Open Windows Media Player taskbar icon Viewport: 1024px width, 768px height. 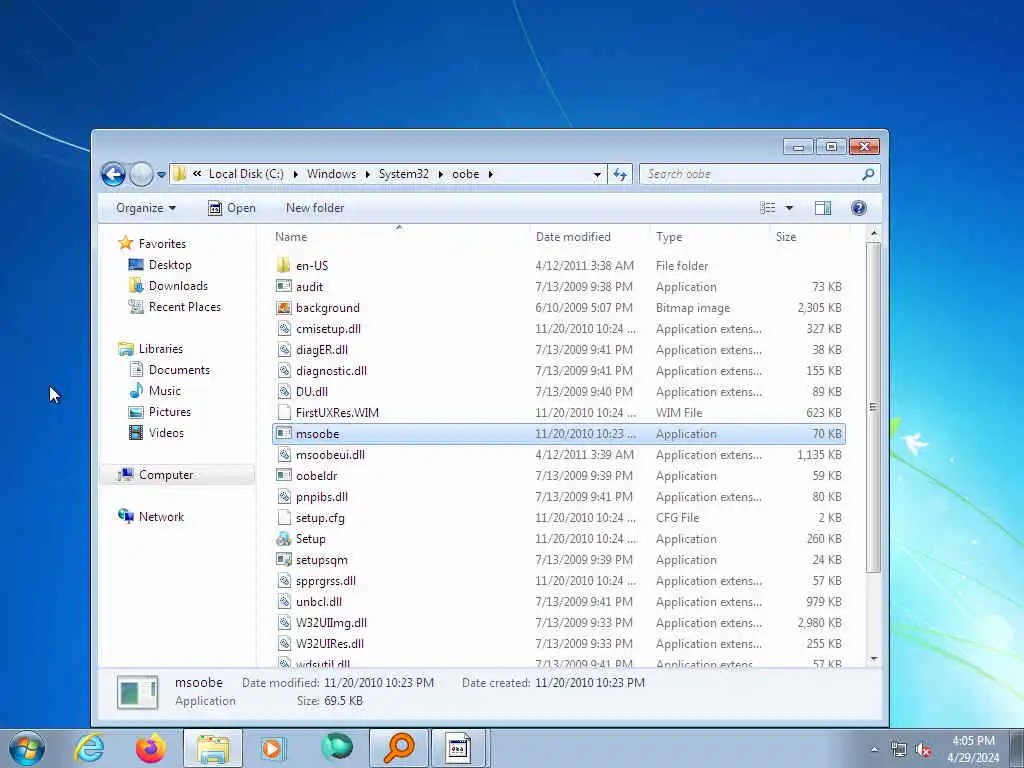point(273,748)
